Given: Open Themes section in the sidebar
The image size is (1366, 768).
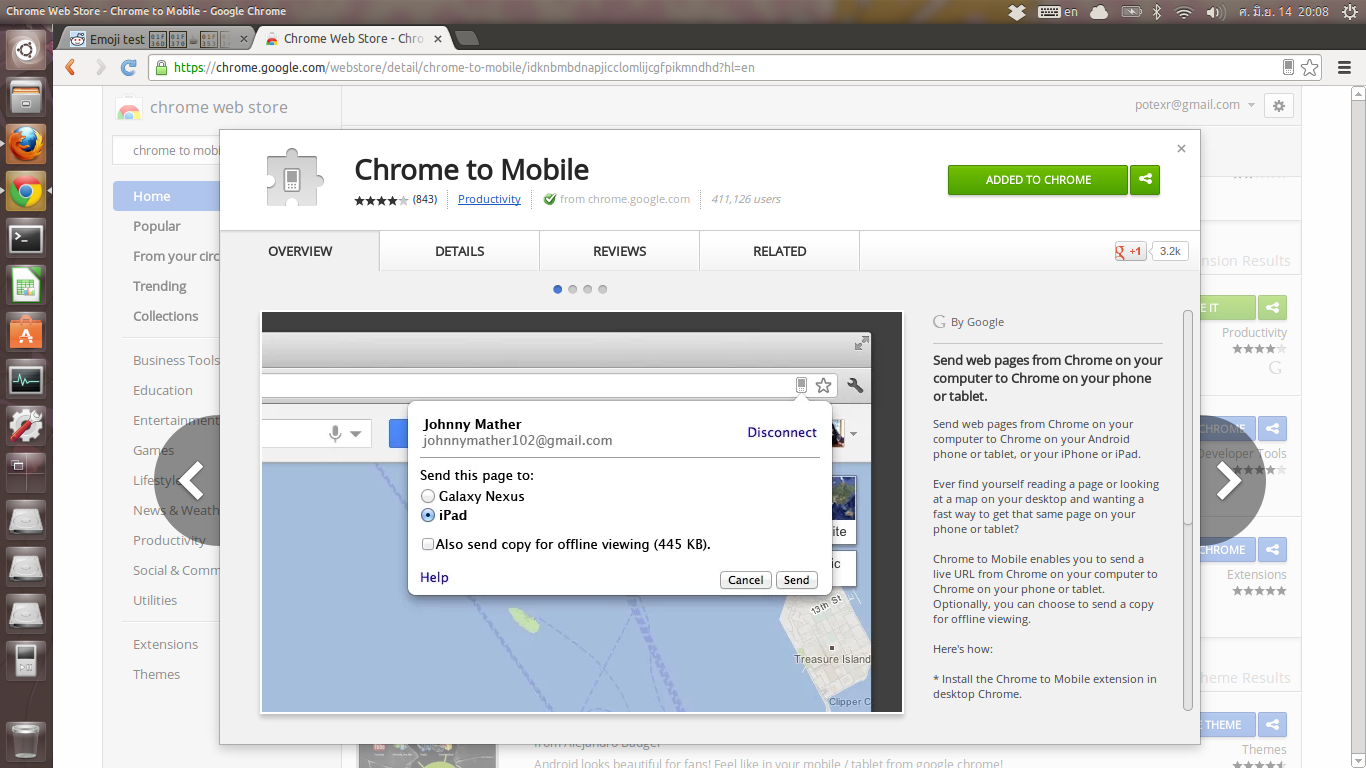Looking at the screenshot, I should [x=157, y=674].
